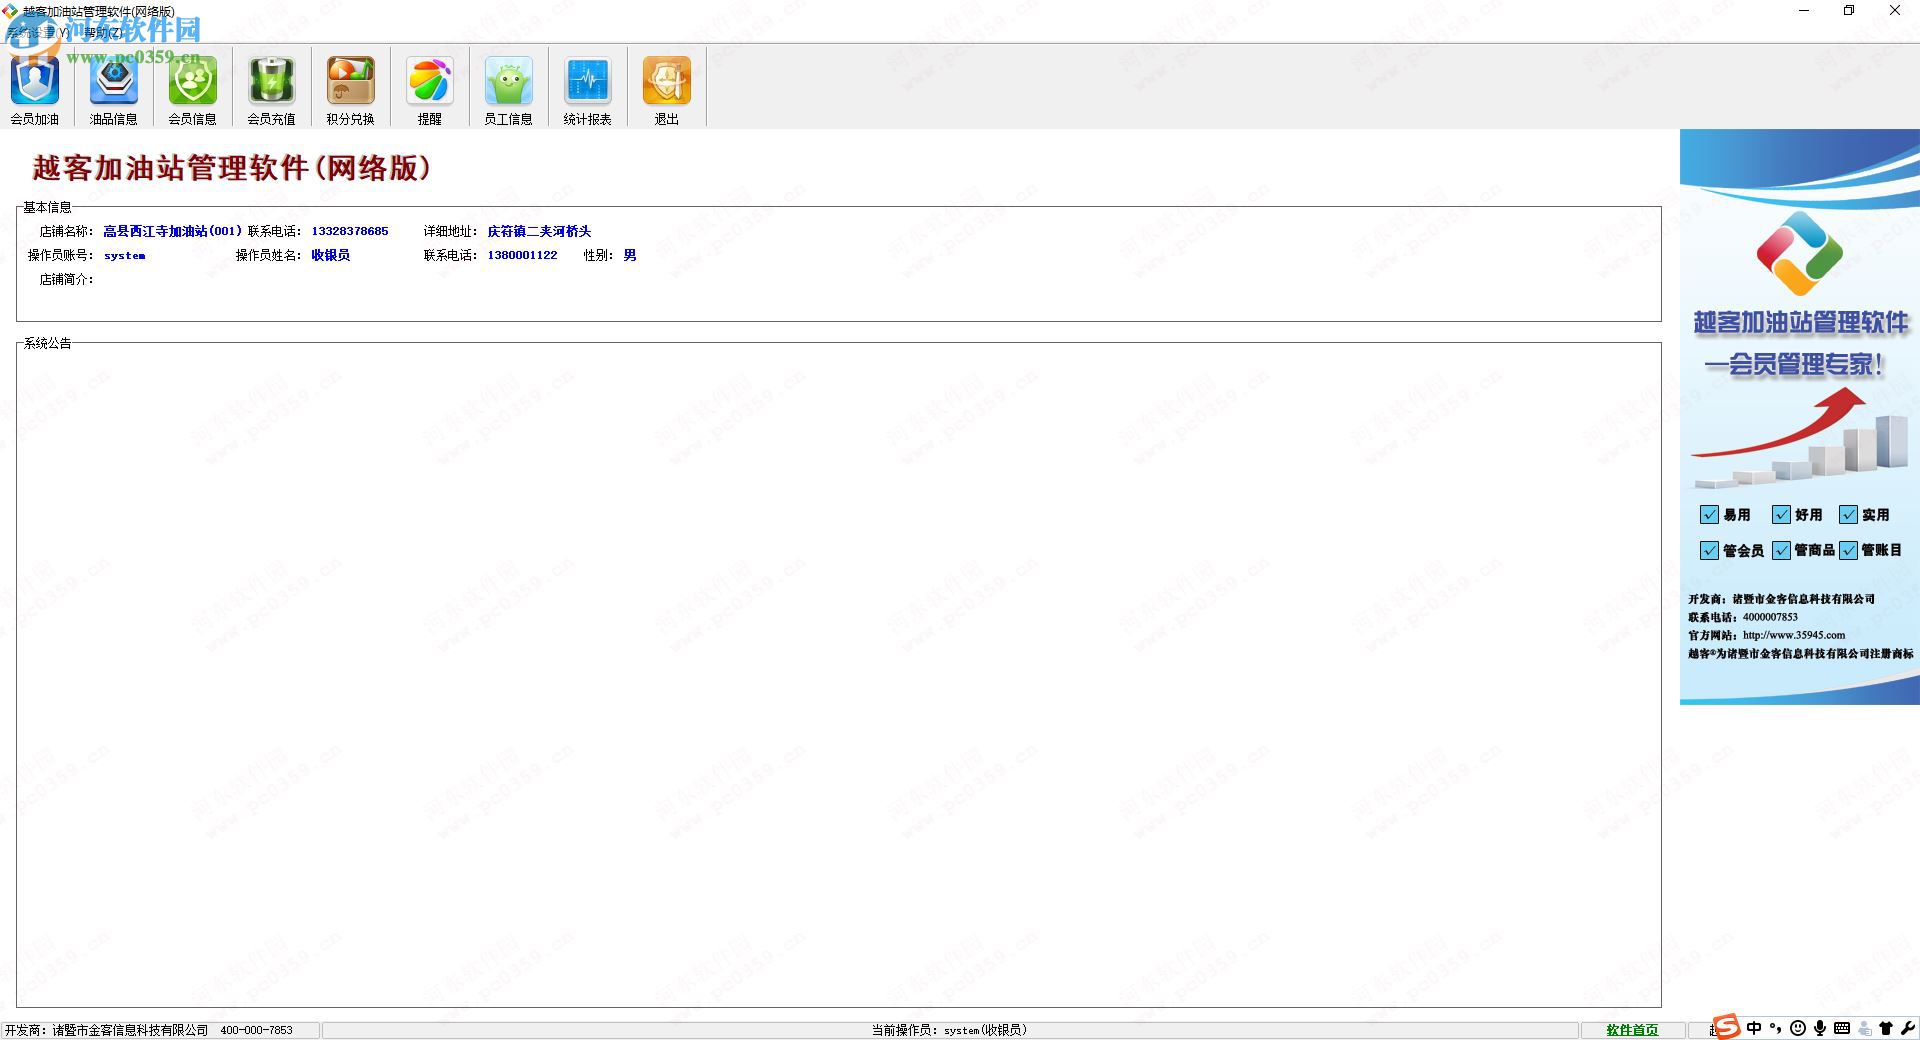Click the 软件首页 link in status bar
This screenshot has width=1920, height=1040.
1632,1030
